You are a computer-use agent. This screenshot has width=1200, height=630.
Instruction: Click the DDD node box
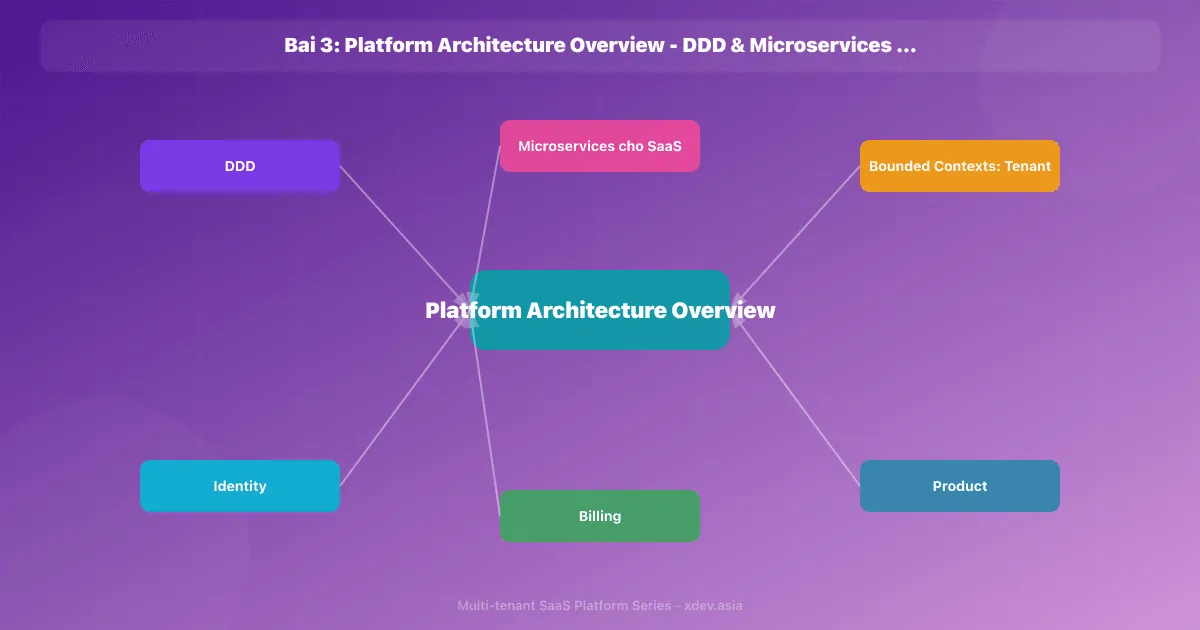point(240,166)
